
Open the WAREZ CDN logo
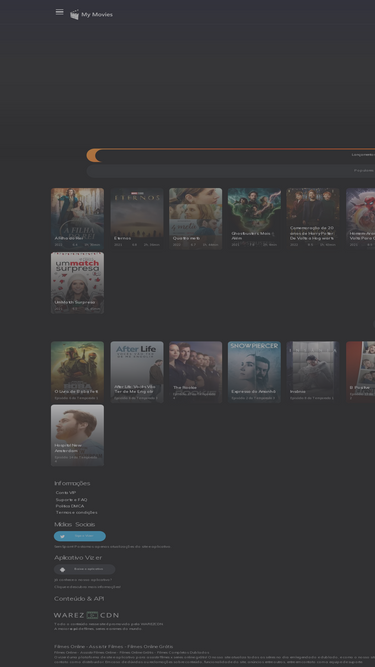pos(86,615)
